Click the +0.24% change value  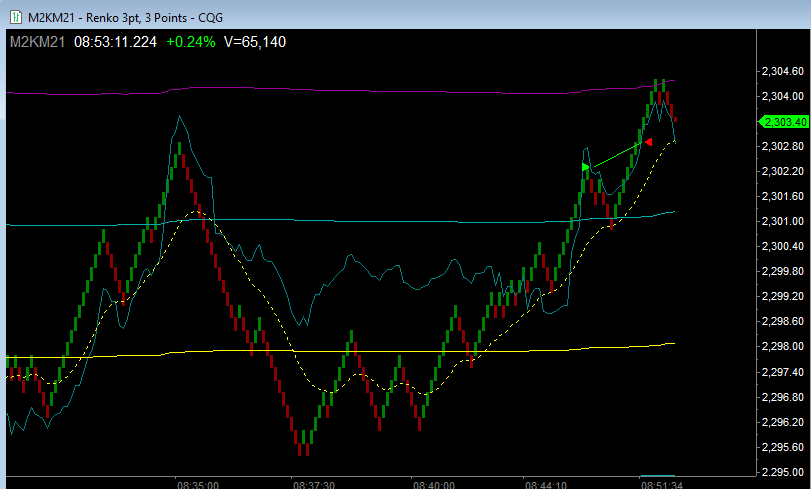[x=191, y=42]
